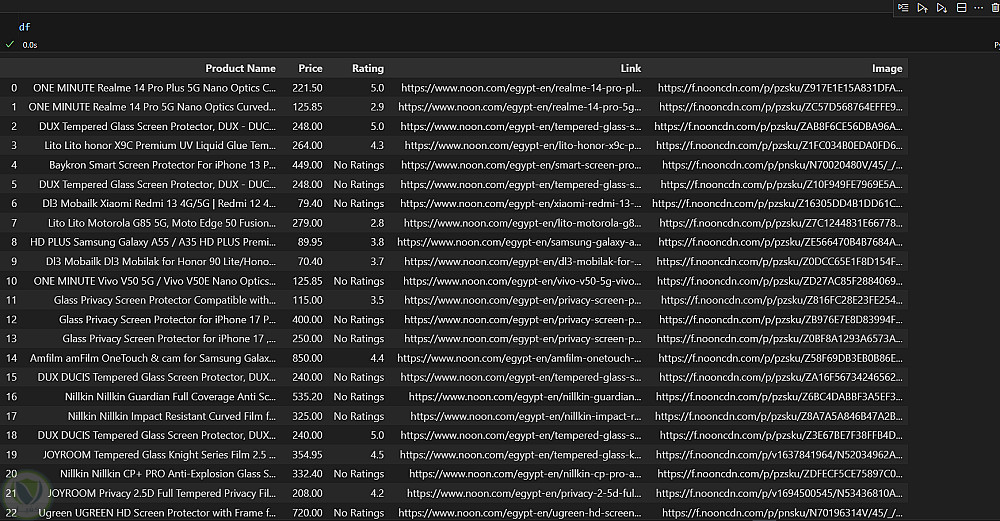Click the green execution success checkmark

10,45
